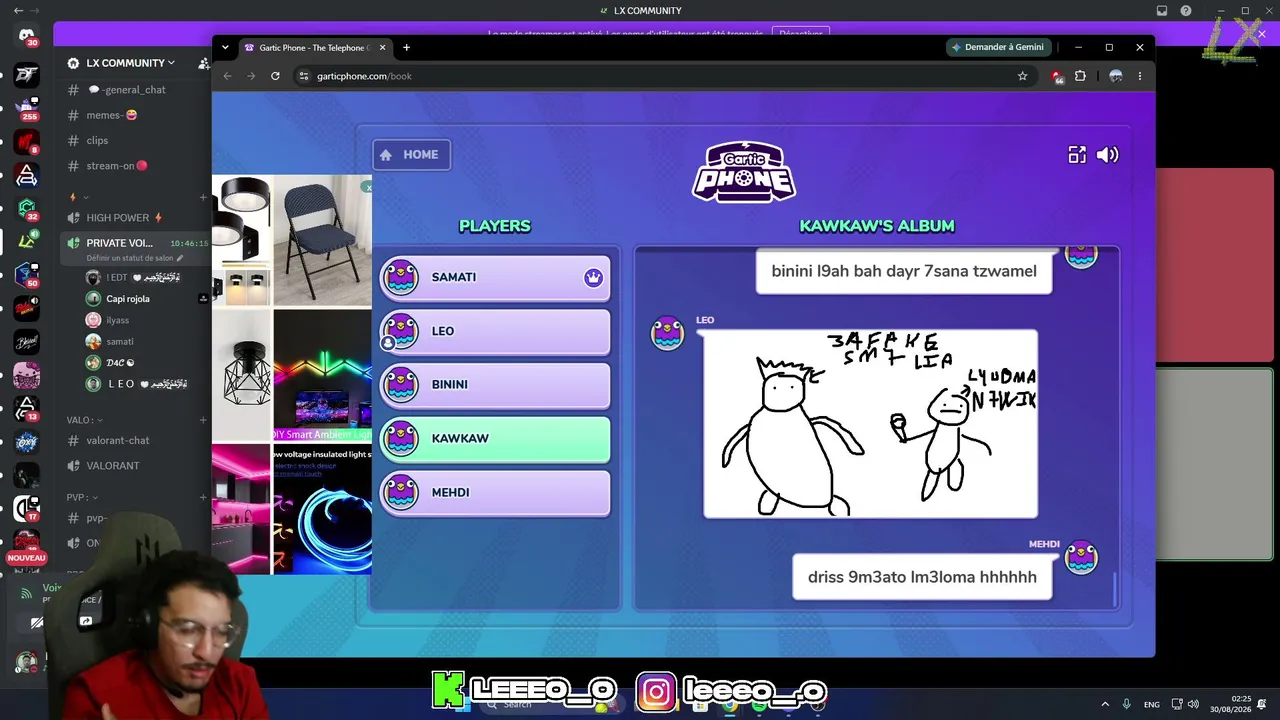Select player SAMATI in players list
1280x720 pixels.
[495, 277]
